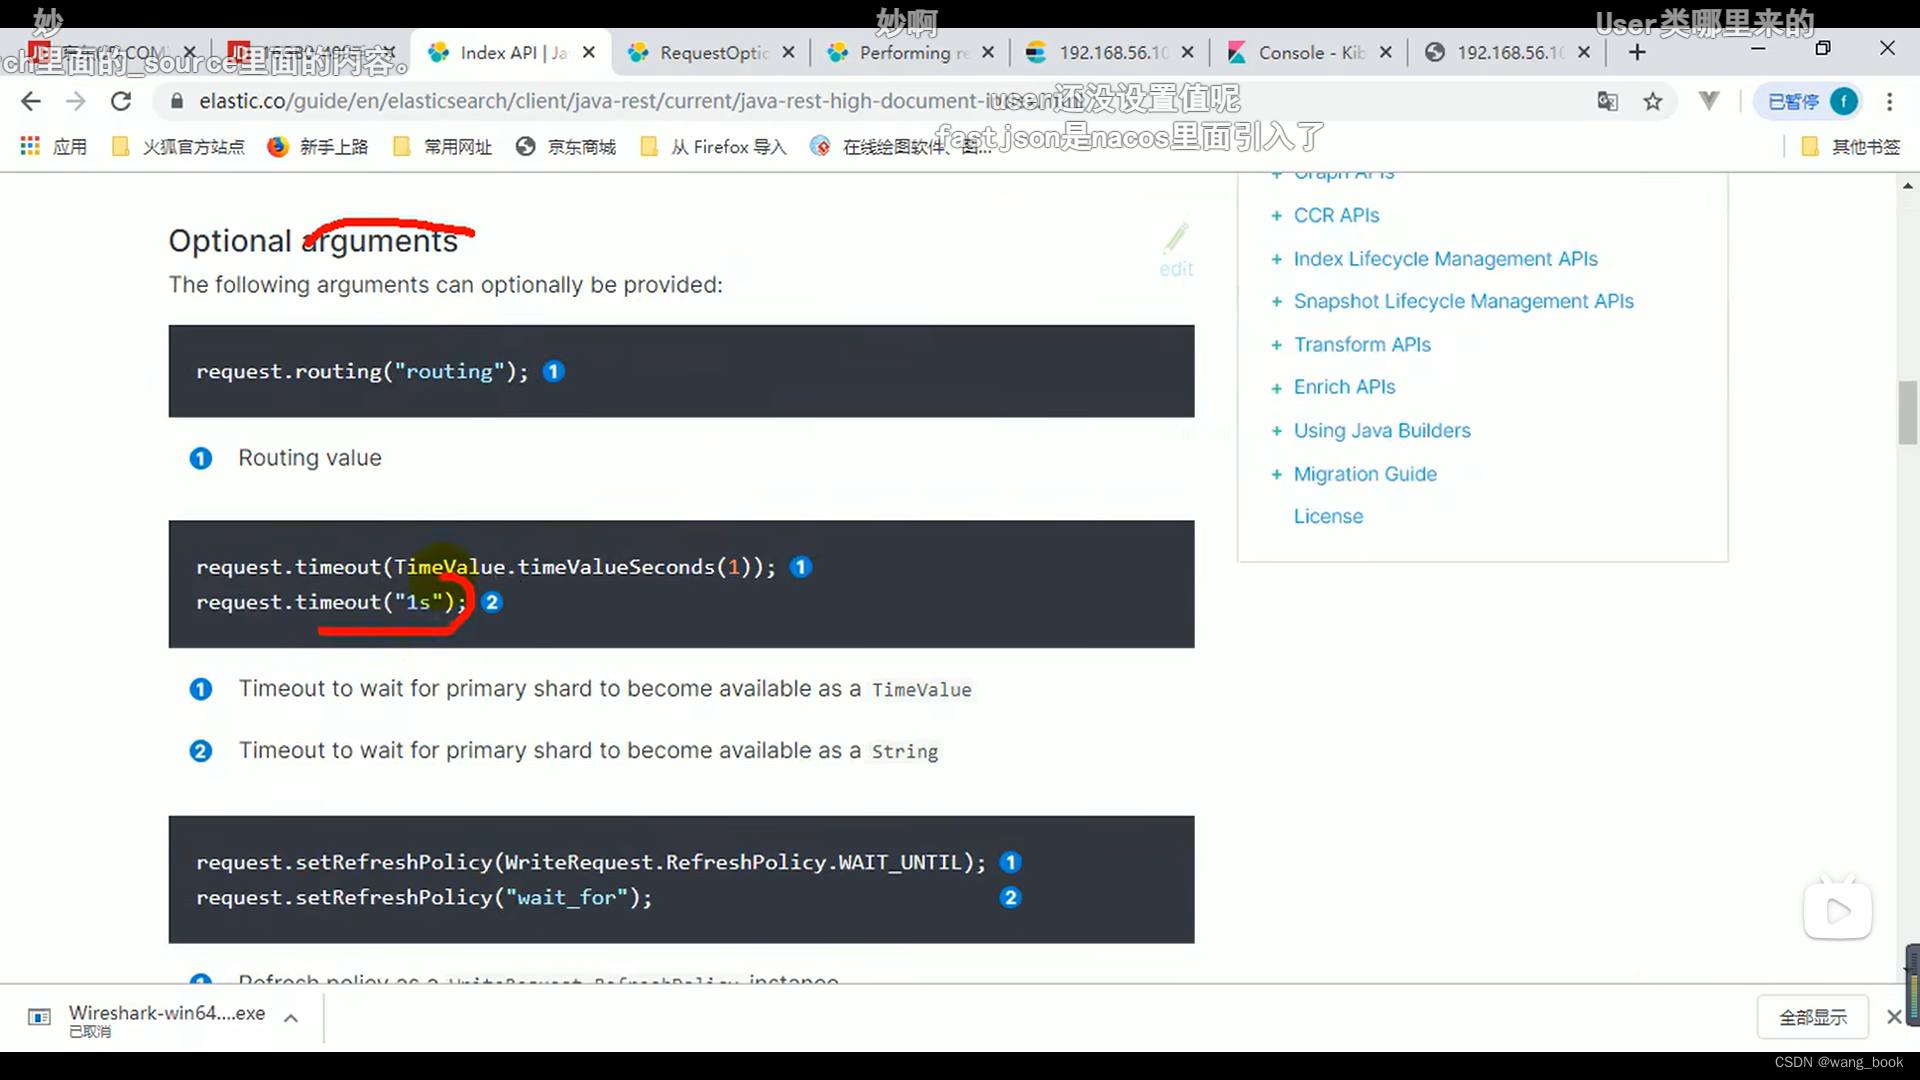
Task: Switch to the RequestOptions tab
Action: (x=711, y=52)
